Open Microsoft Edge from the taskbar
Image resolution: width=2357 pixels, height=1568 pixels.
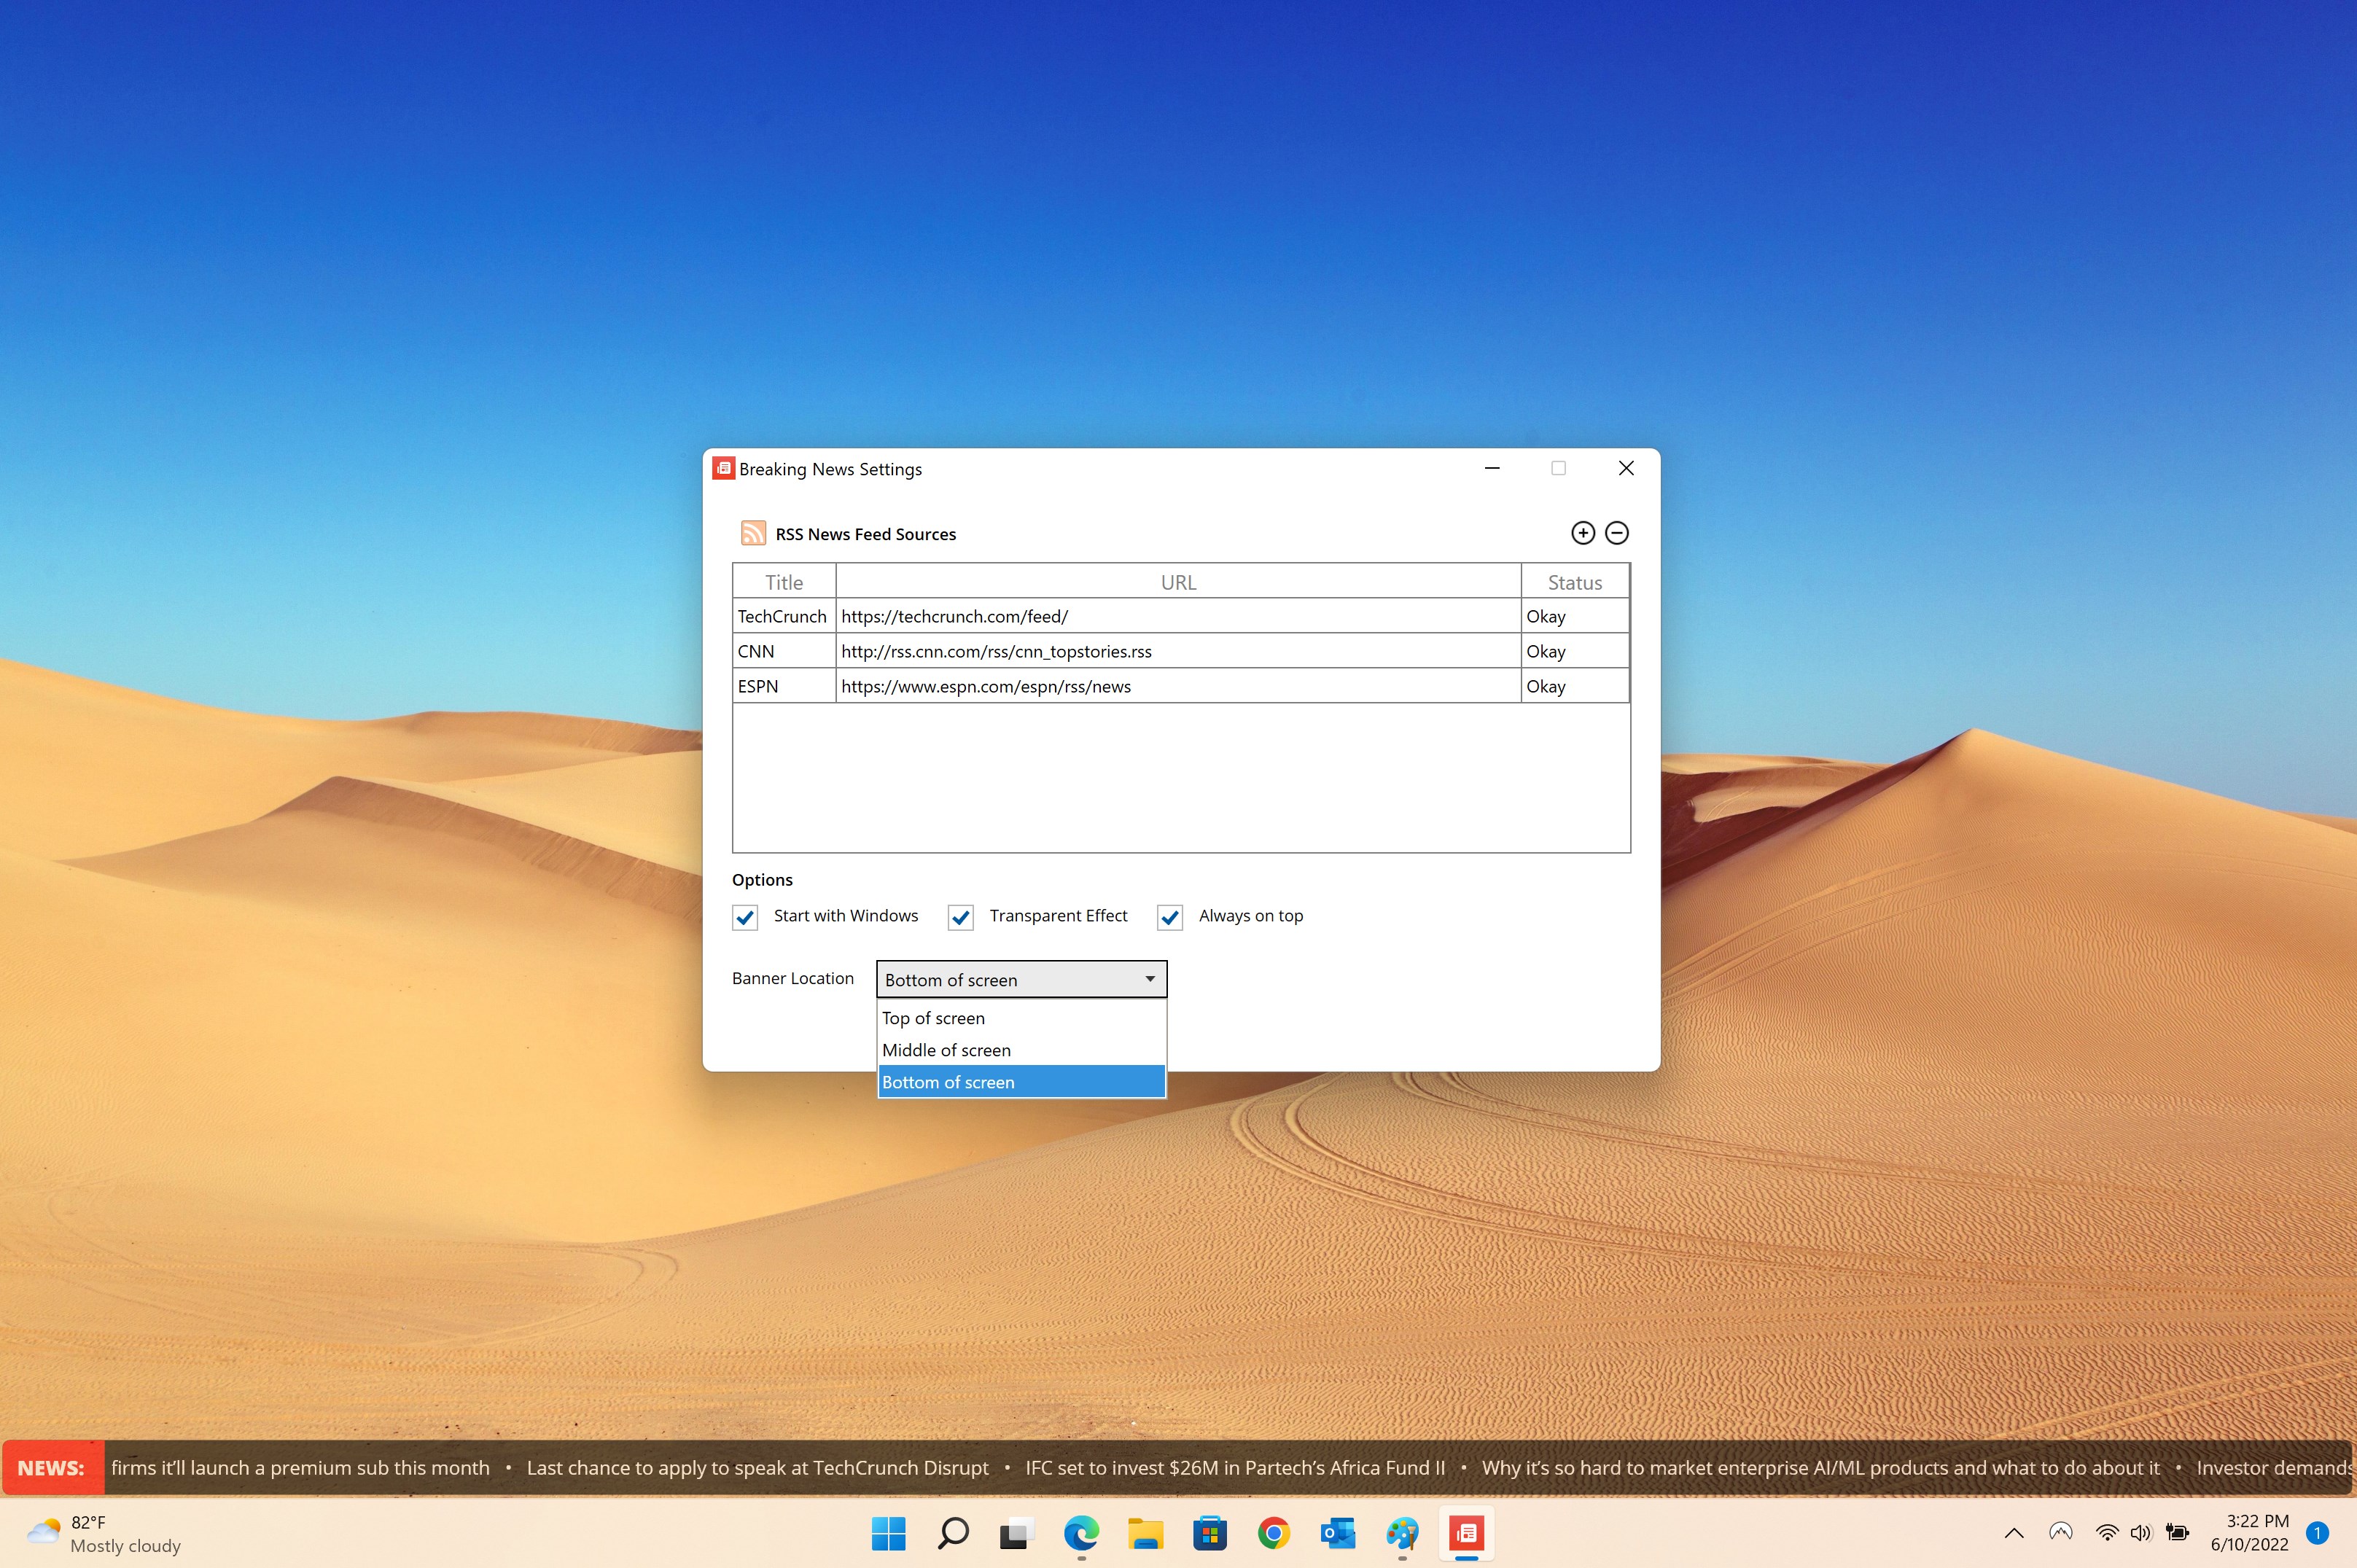1081,1533
